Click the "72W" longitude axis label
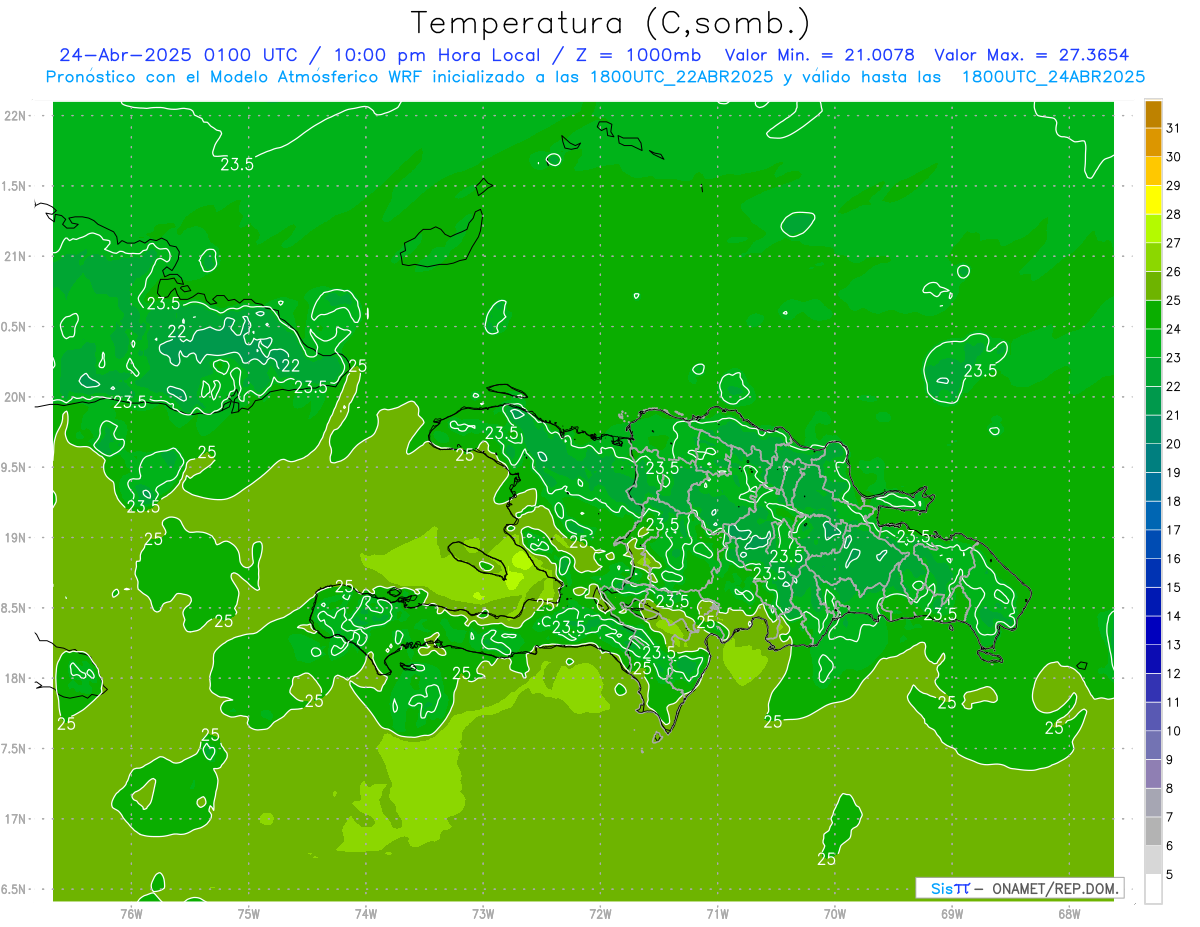The image size is (1200, 927). click(601, 914)
